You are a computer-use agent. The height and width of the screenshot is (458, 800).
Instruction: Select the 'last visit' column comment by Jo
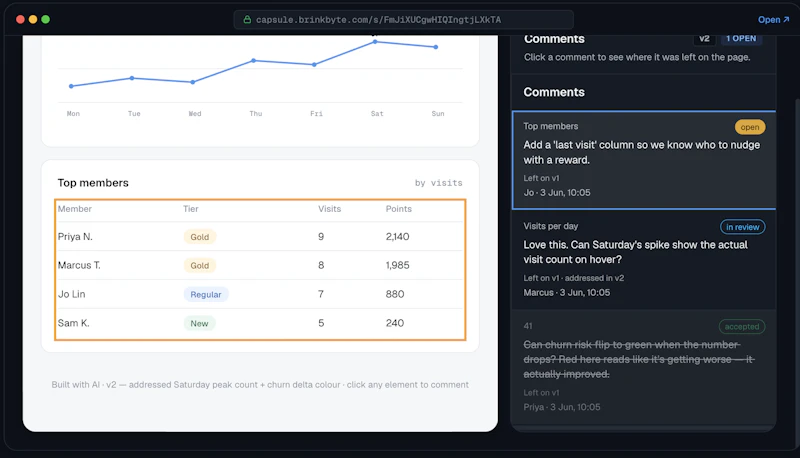(644, 160)
